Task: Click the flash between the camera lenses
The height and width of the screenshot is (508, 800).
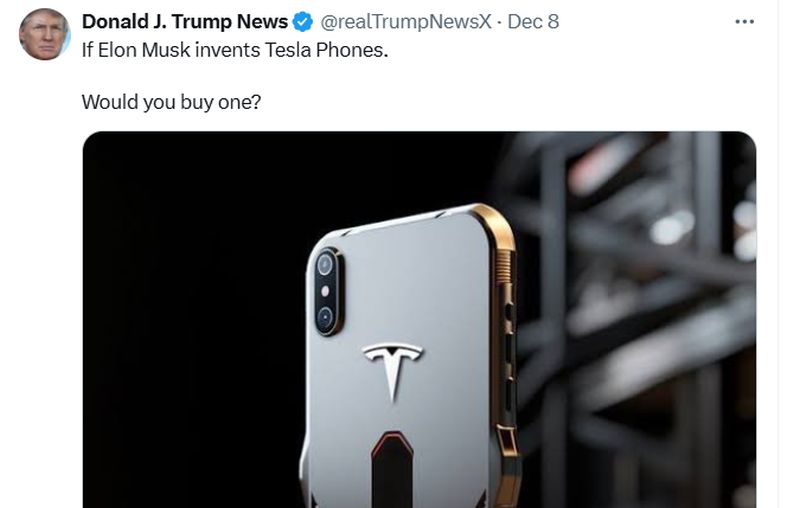Action: point(326,292)
